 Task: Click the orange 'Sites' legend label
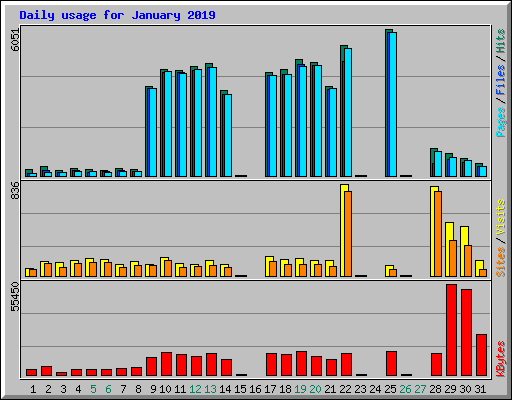click(501, 262)
